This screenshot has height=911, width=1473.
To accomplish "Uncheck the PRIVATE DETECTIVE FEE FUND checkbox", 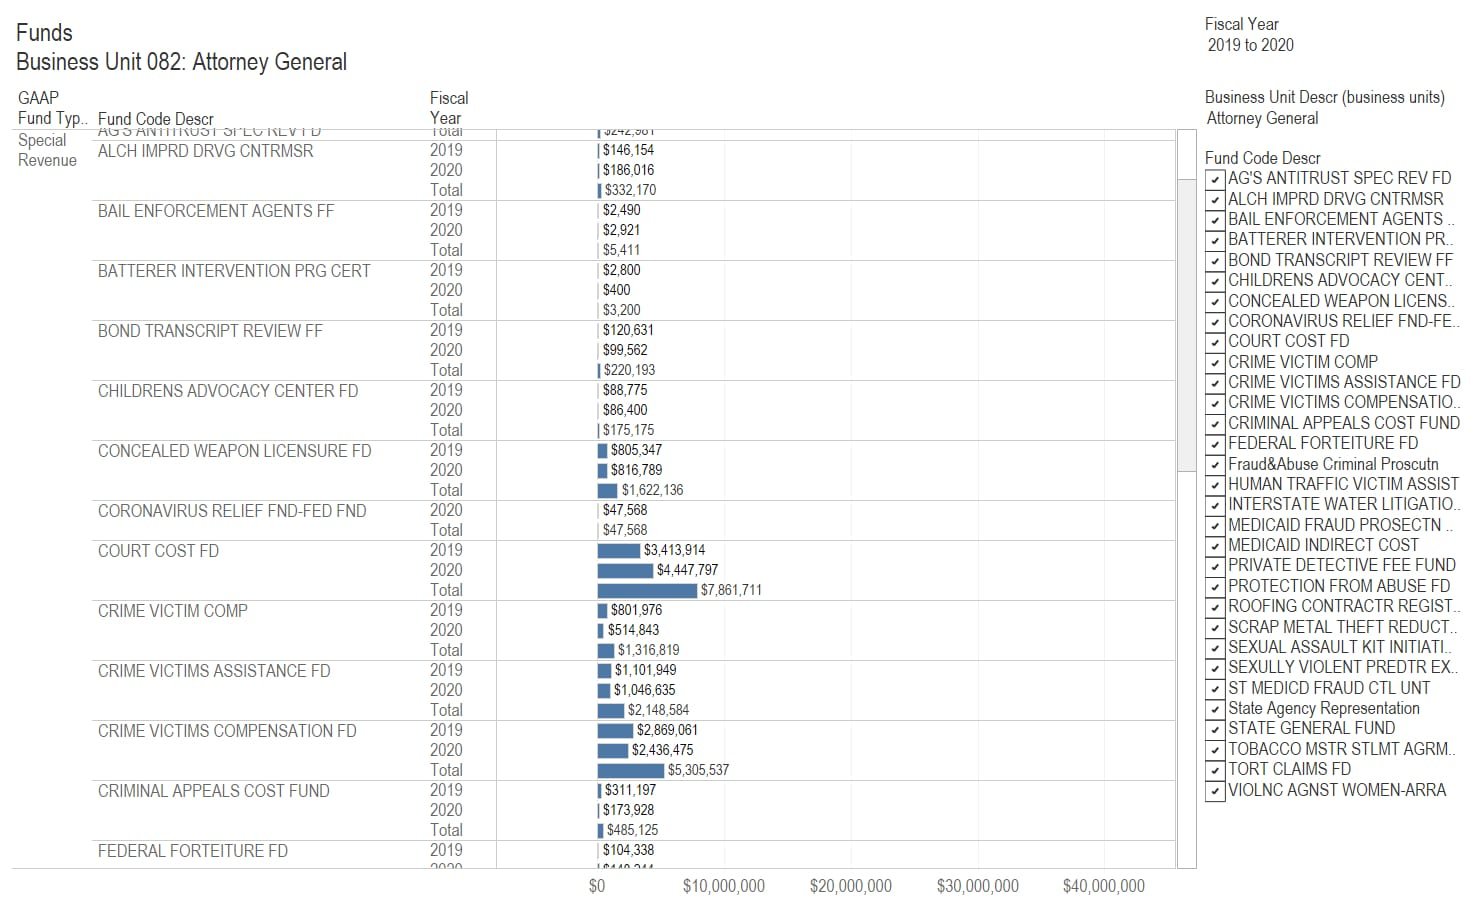I will (1215, 566).
